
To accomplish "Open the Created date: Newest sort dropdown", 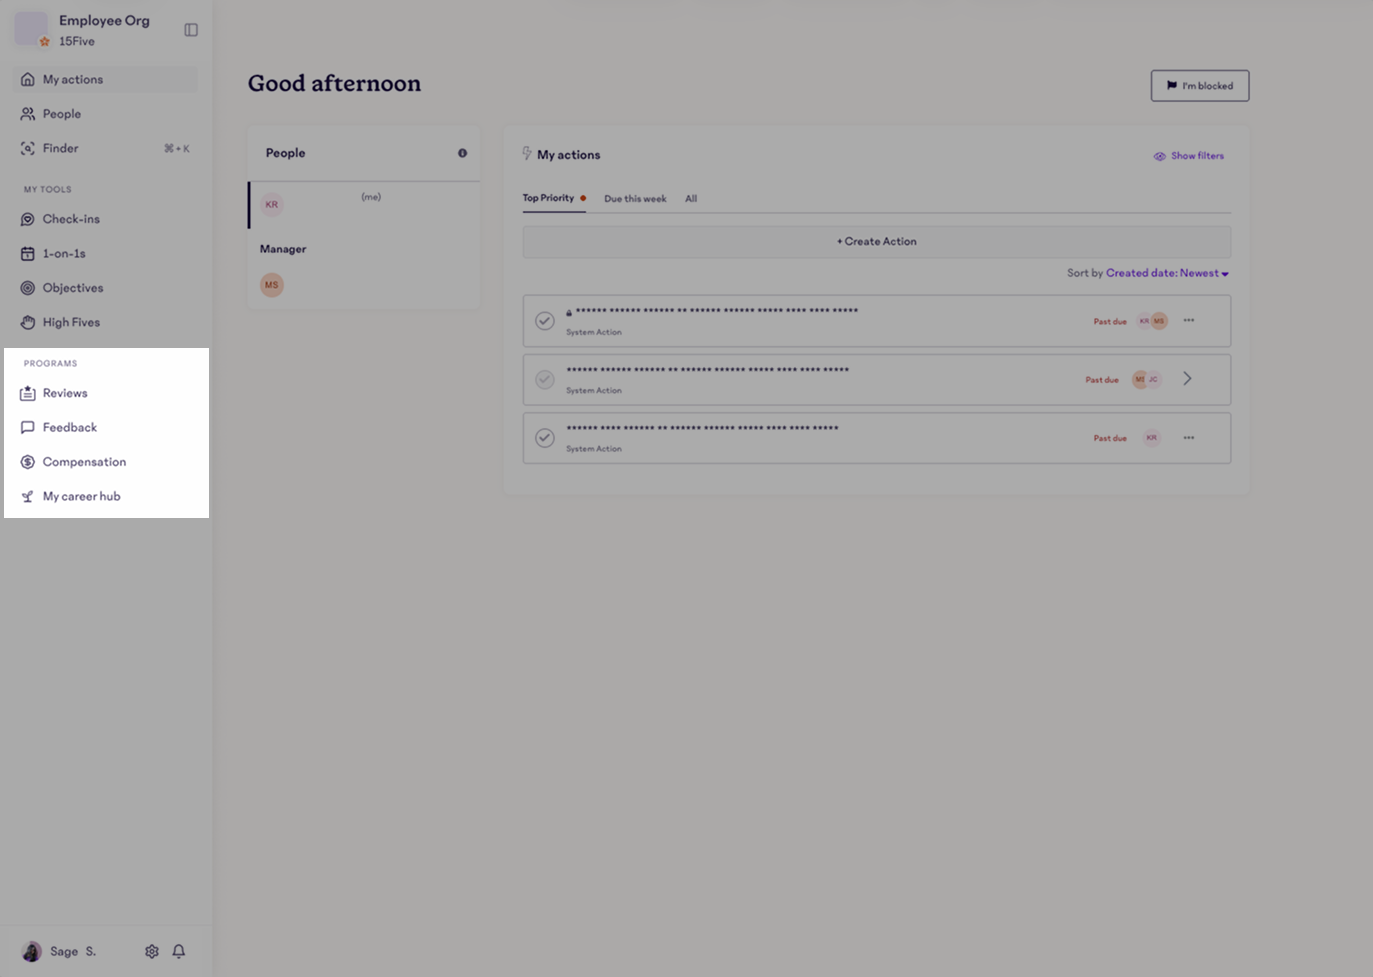I will [1166, 272].
